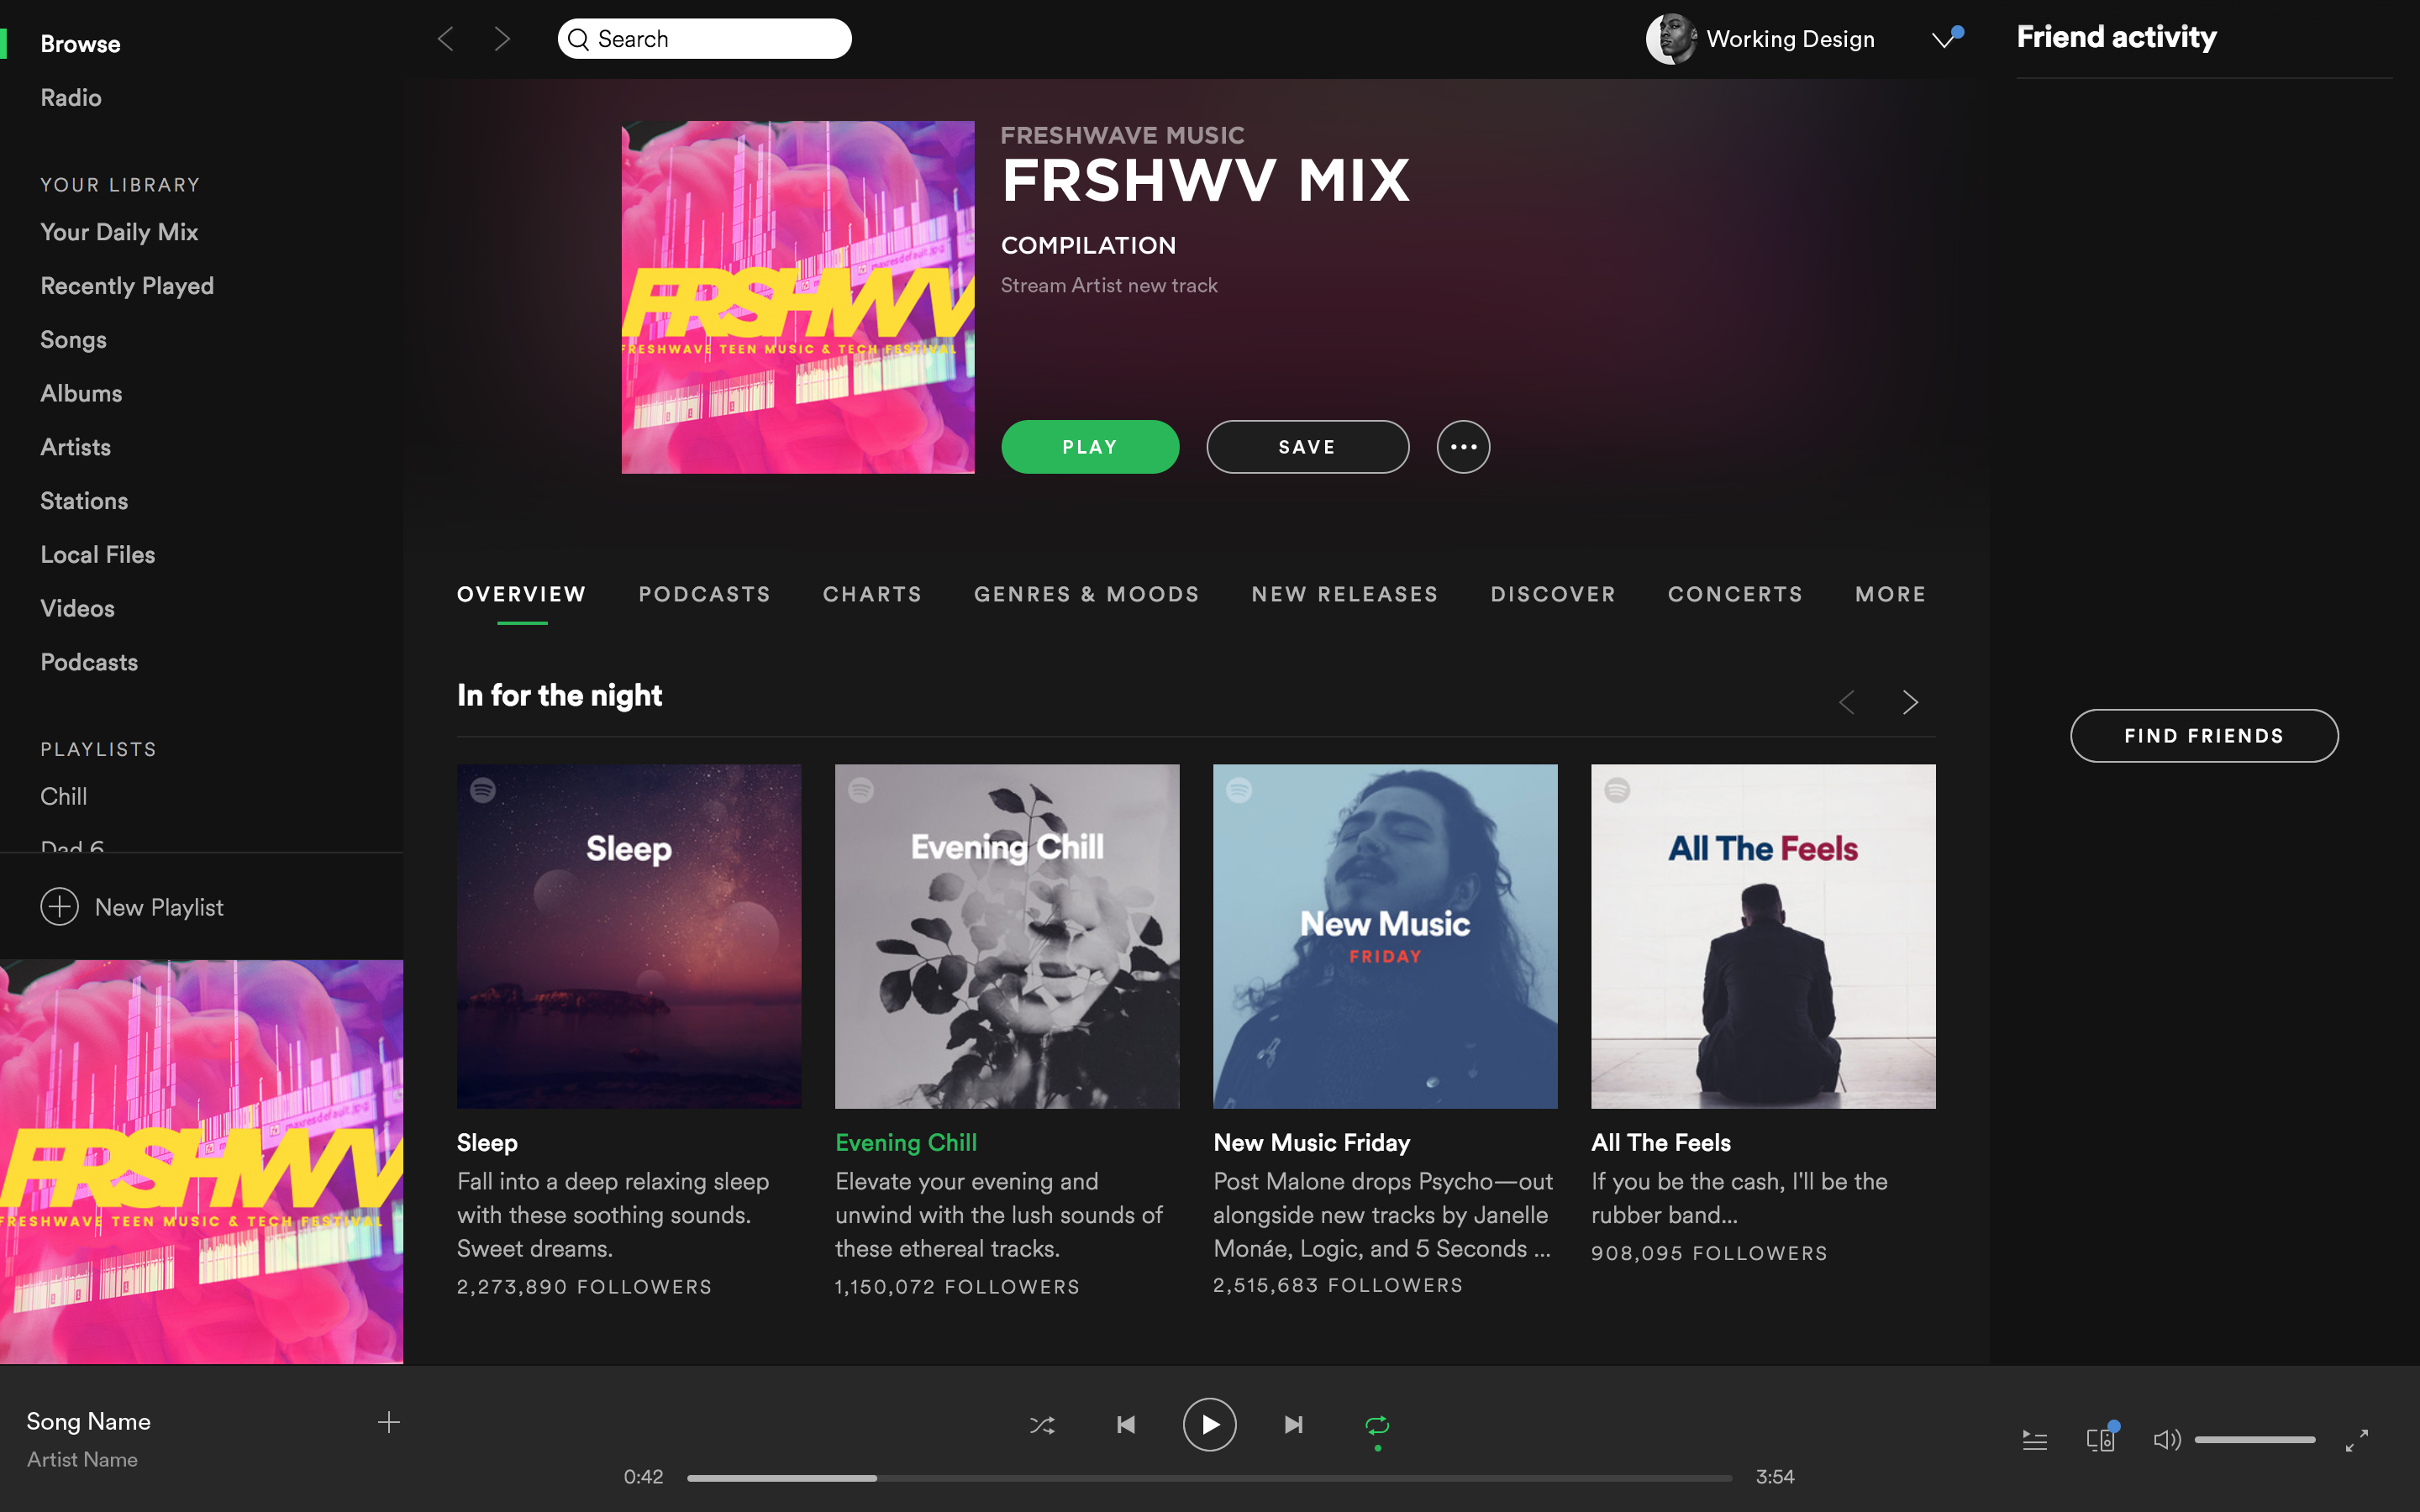Click the song progress bar
This screenshot has width=2420, height=1512.
[1209, 1478]
